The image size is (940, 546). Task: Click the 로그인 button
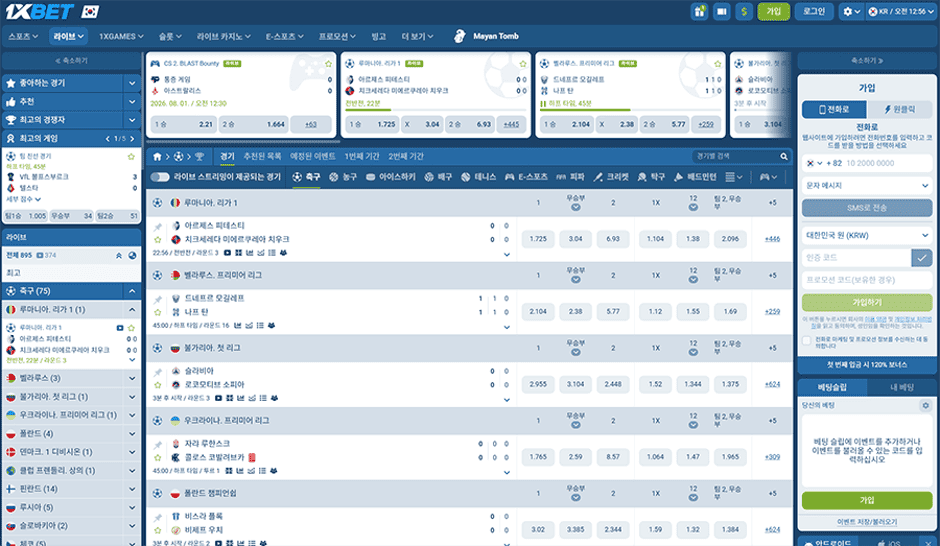tap(814, 11)
